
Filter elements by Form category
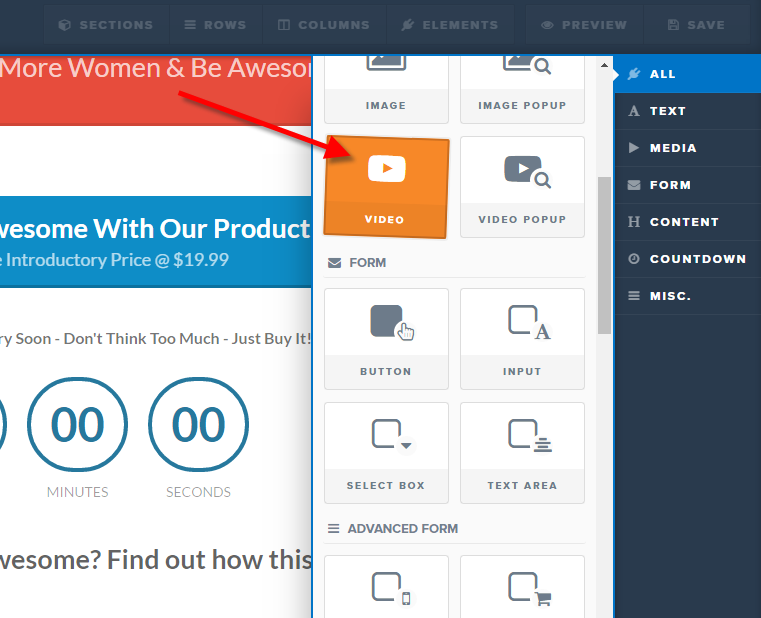click(x=688, y=185)
